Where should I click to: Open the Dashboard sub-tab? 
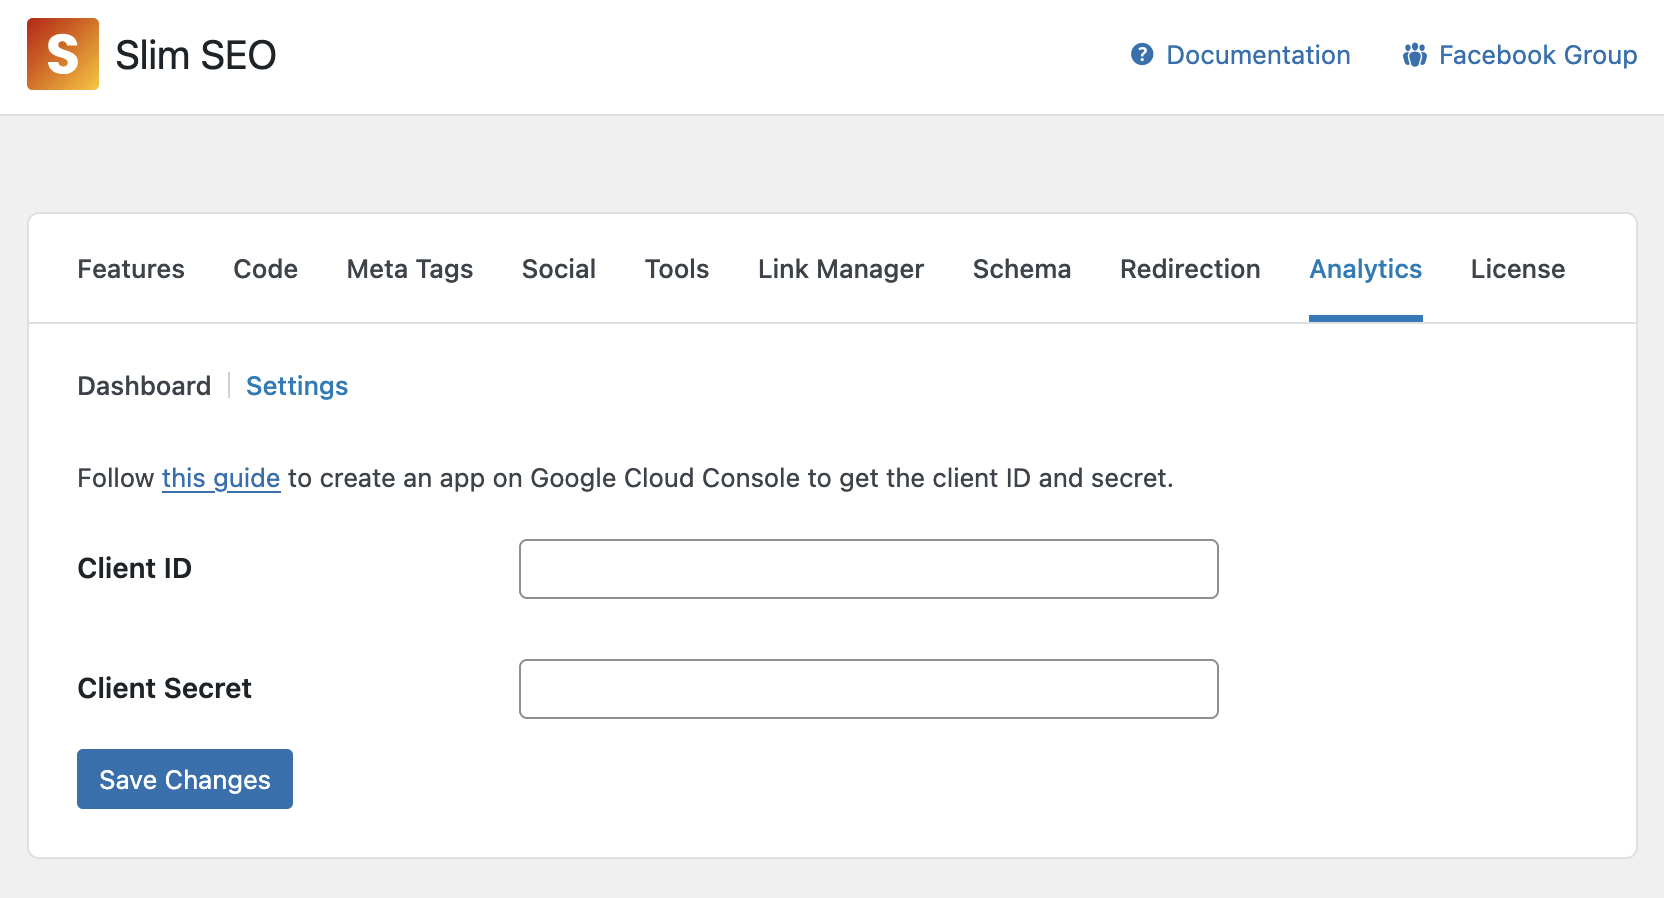pos(144,386)
